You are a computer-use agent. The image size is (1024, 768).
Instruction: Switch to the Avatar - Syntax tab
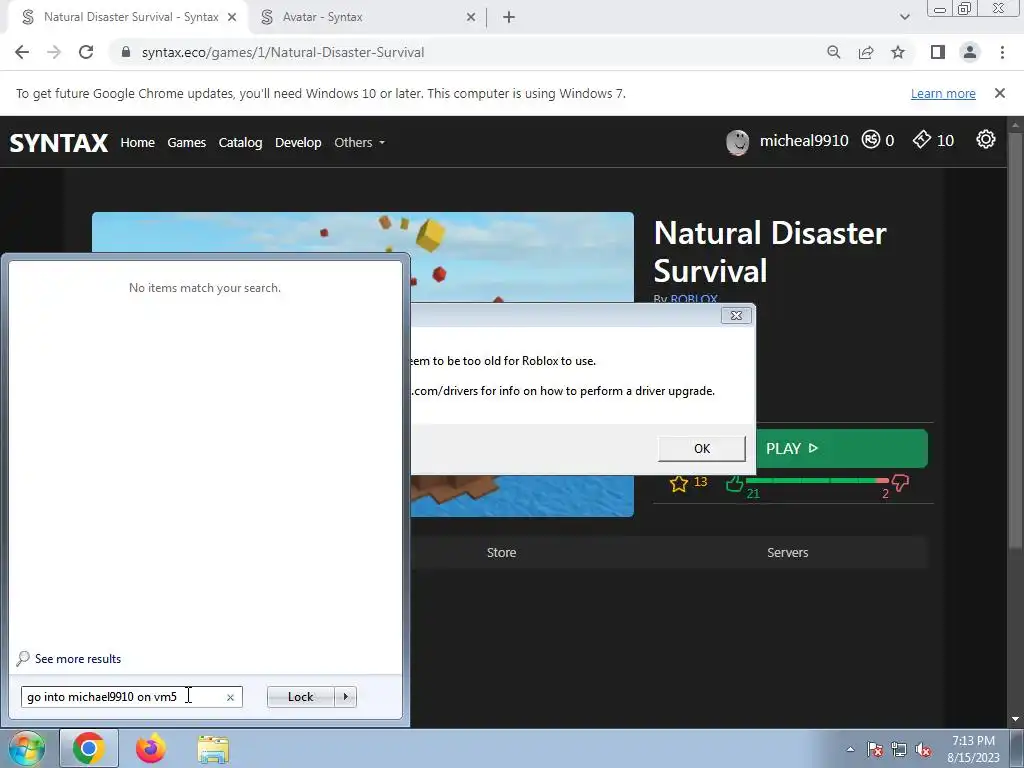368,17
